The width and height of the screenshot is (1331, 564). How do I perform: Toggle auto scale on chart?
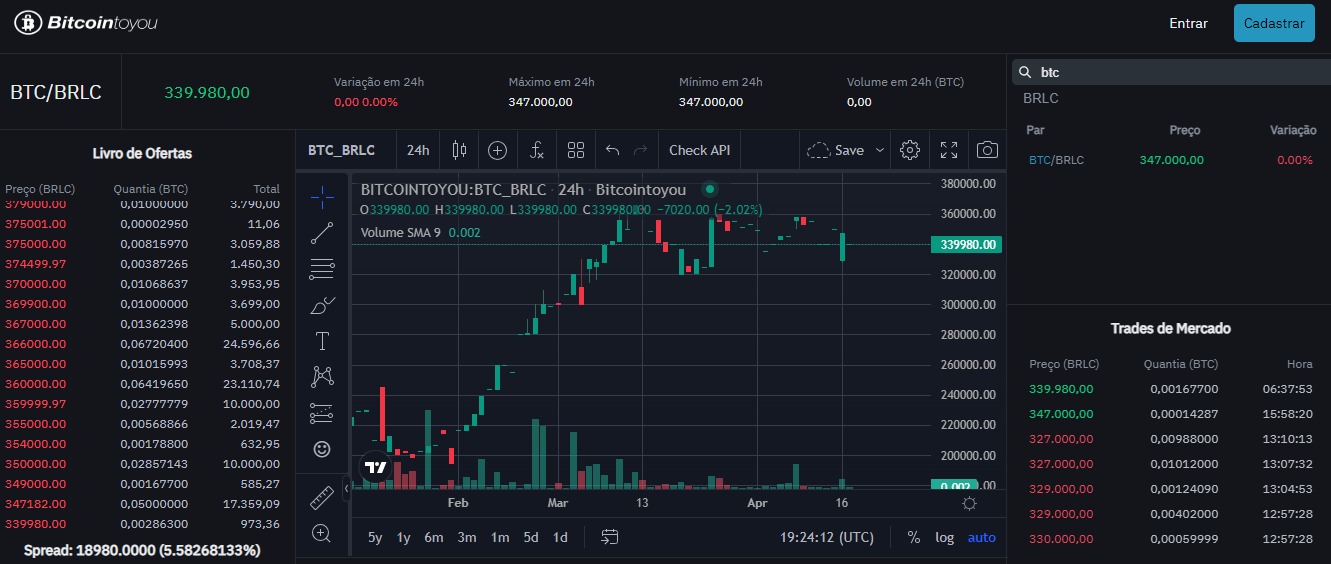[x=982, y=537]
